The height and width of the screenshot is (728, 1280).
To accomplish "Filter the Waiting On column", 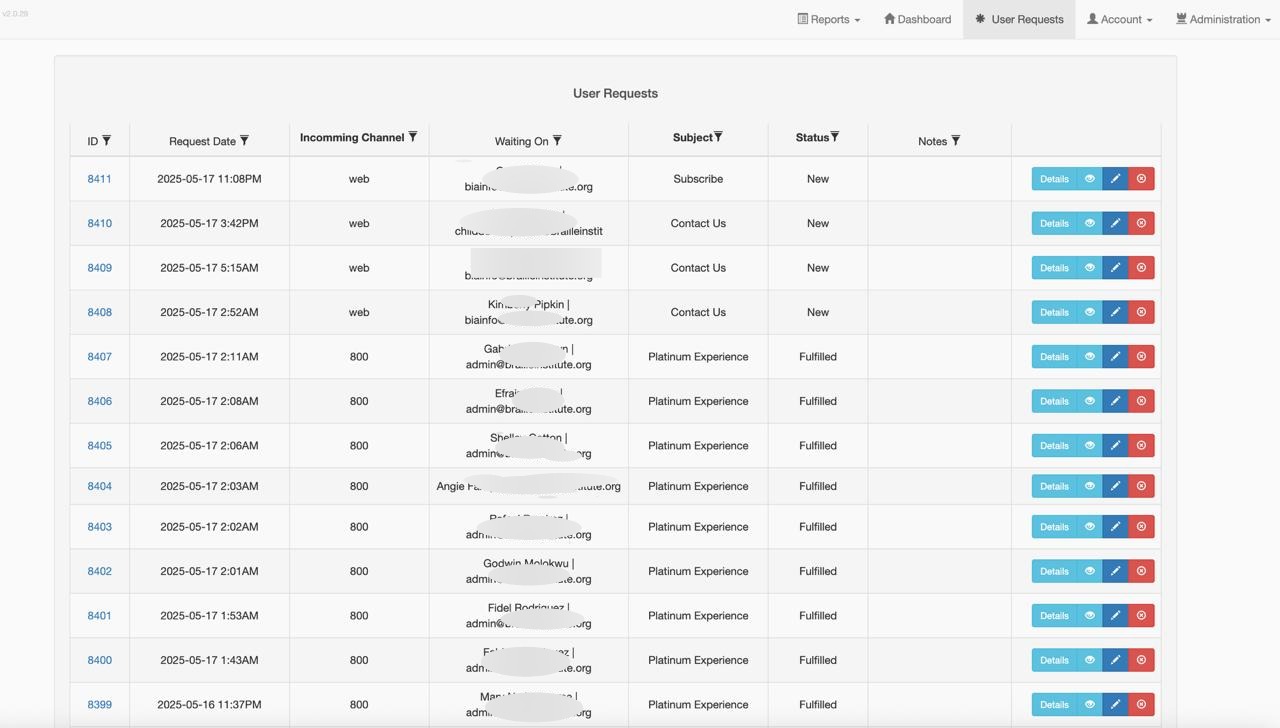I will pyautogui.click(x=557, y=141).
